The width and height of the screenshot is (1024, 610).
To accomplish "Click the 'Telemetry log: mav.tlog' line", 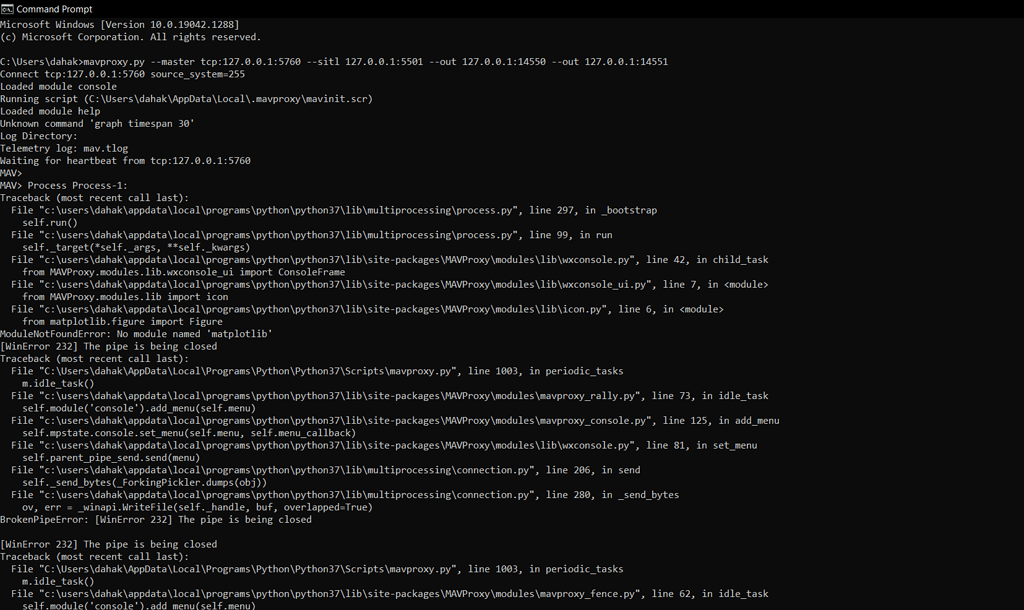I will [x=64, y=149].
